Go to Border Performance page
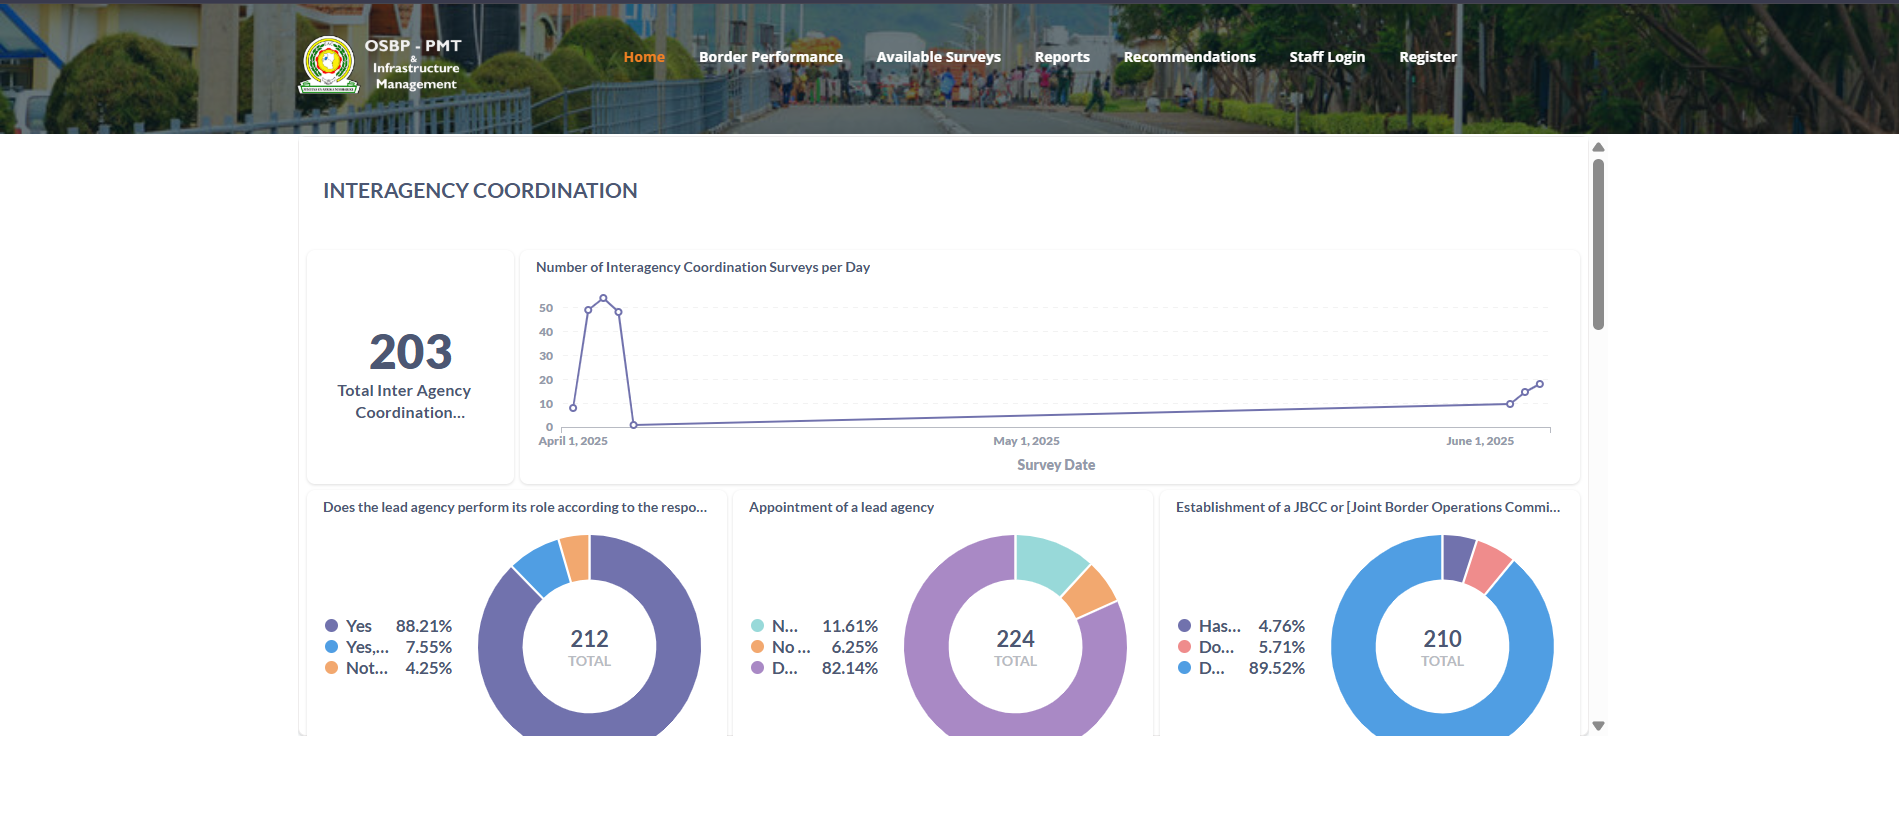Screen dimensions: 1899x832 [x=770, y=57]
